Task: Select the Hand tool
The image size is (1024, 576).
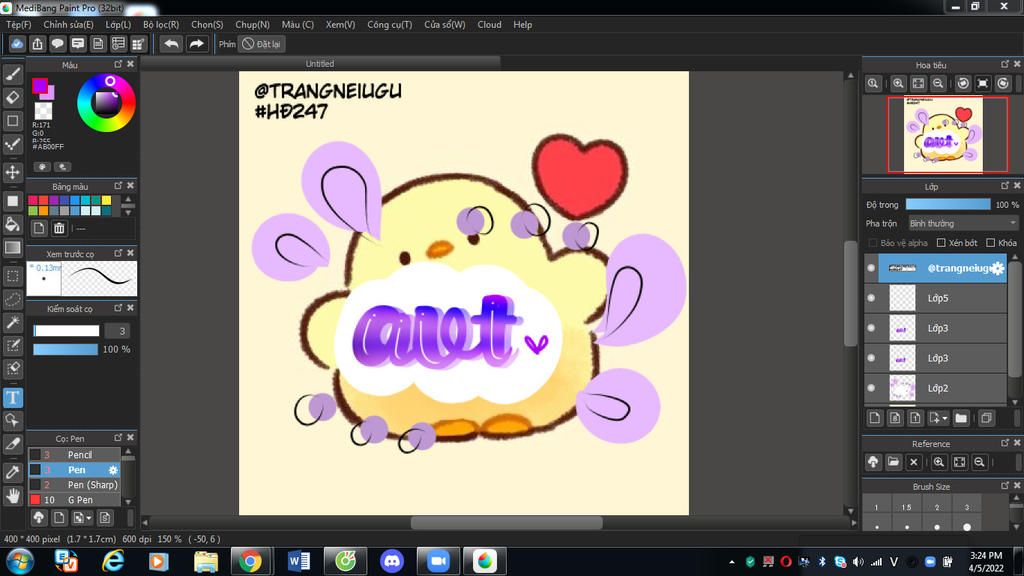Action: (12, 496)
